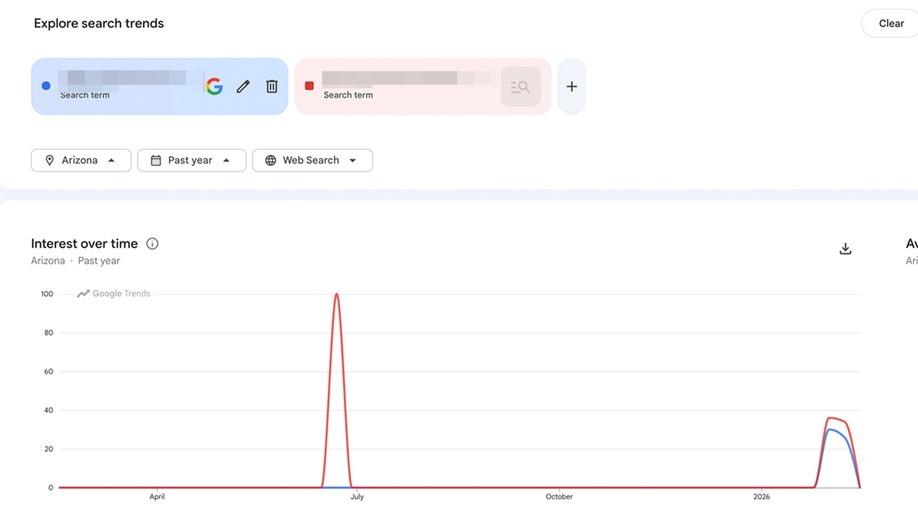Click the '2026' axis label
Viewport: 918px width, 516px height.
[762, 497]
